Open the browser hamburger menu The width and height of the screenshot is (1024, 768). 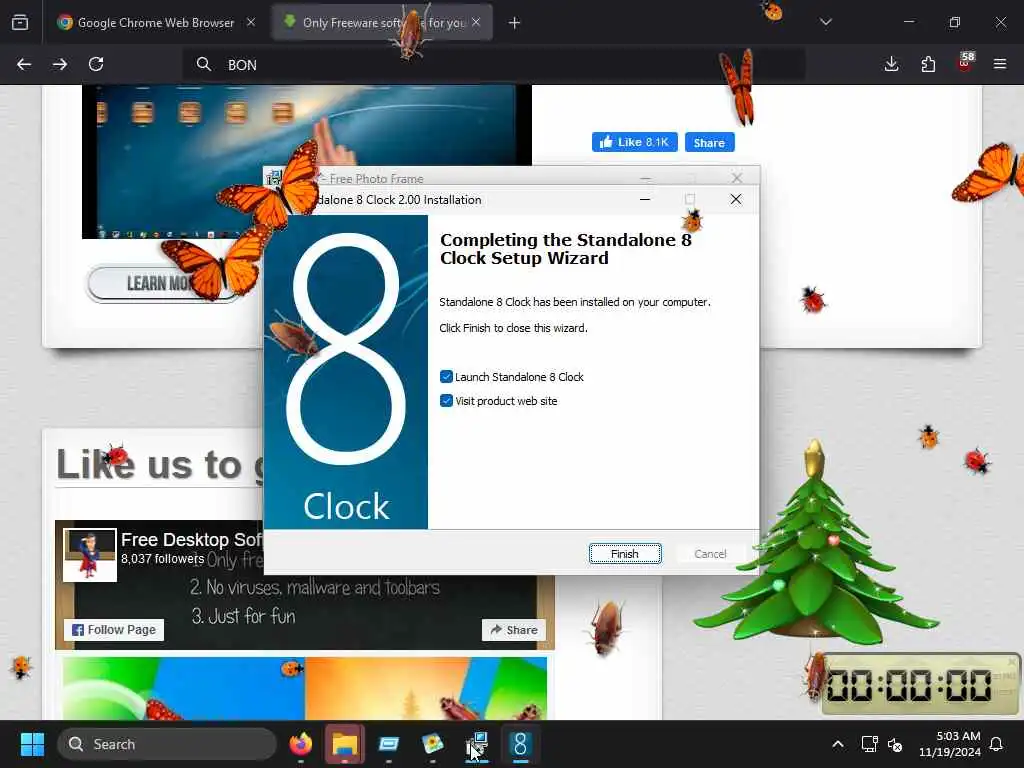(x=1000, y=64)
